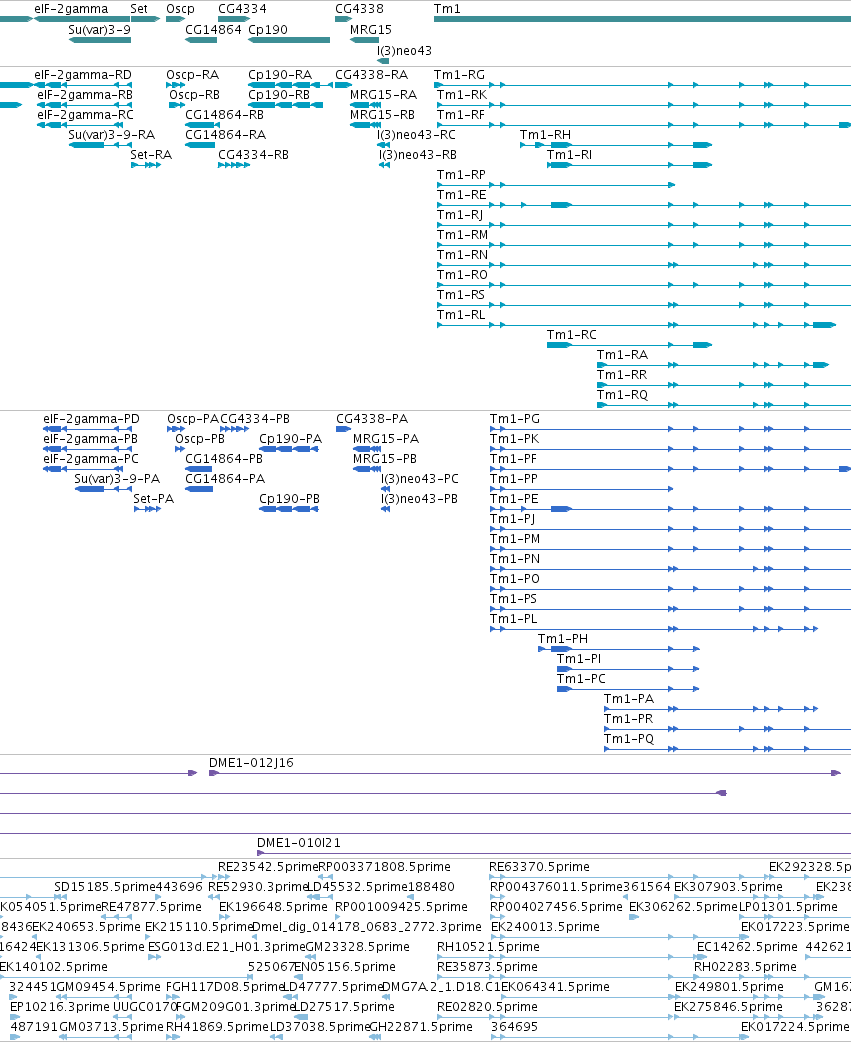Select transcript Tm1-RH
Viewport: 851px width, 1042px height.
(x=545, y=135)
